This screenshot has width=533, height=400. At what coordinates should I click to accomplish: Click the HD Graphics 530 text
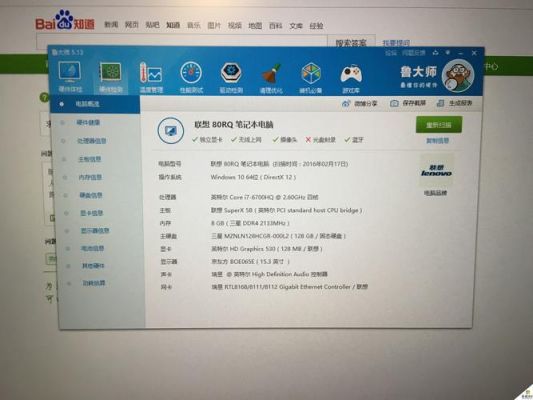coord(266,249)
